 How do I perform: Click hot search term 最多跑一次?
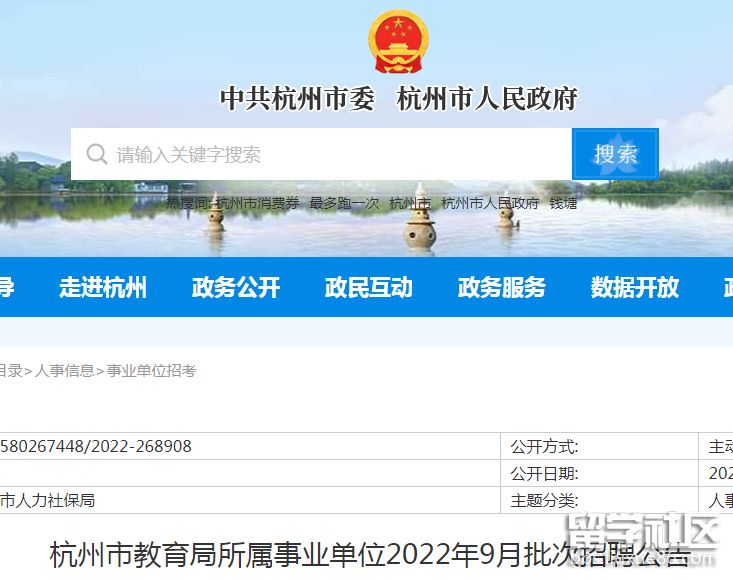coord(344,203)
